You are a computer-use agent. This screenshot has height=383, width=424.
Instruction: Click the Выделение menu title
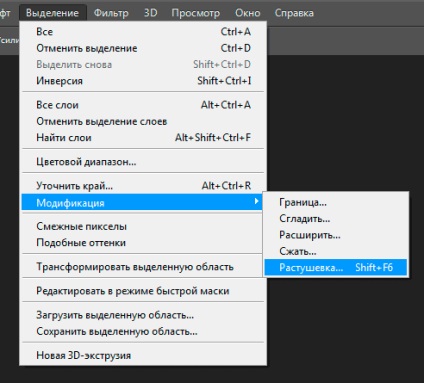click(52, 13)
